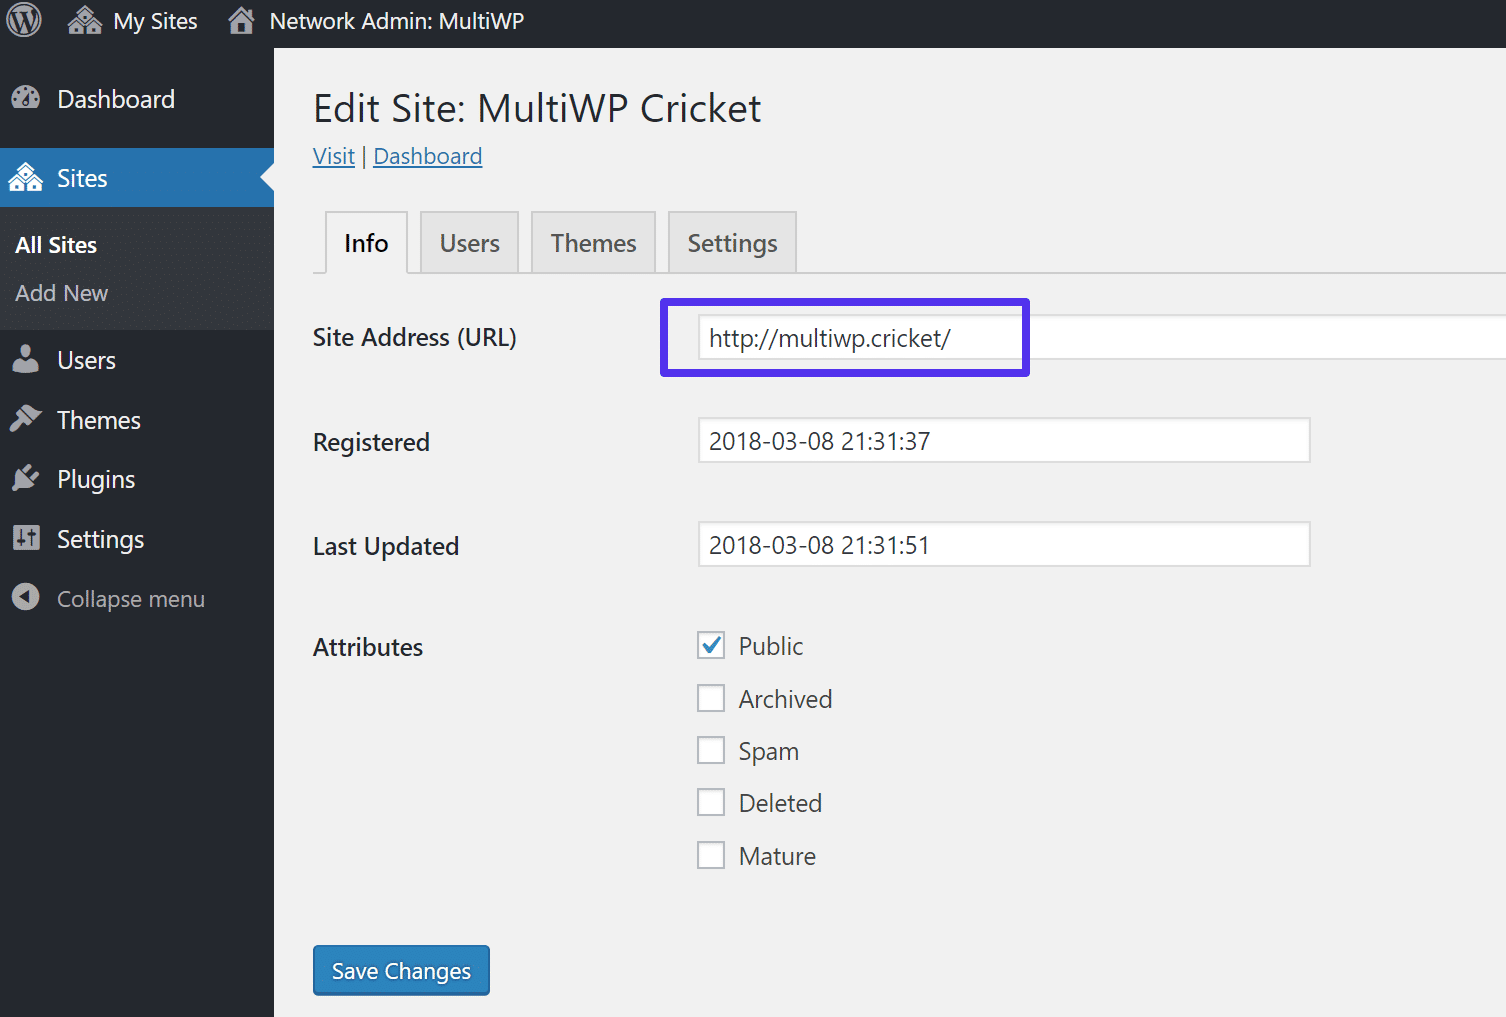Screen dimensions: 1506x1017
Task: Click the Archived checkbox label text
Action: [x=785, y=699]
